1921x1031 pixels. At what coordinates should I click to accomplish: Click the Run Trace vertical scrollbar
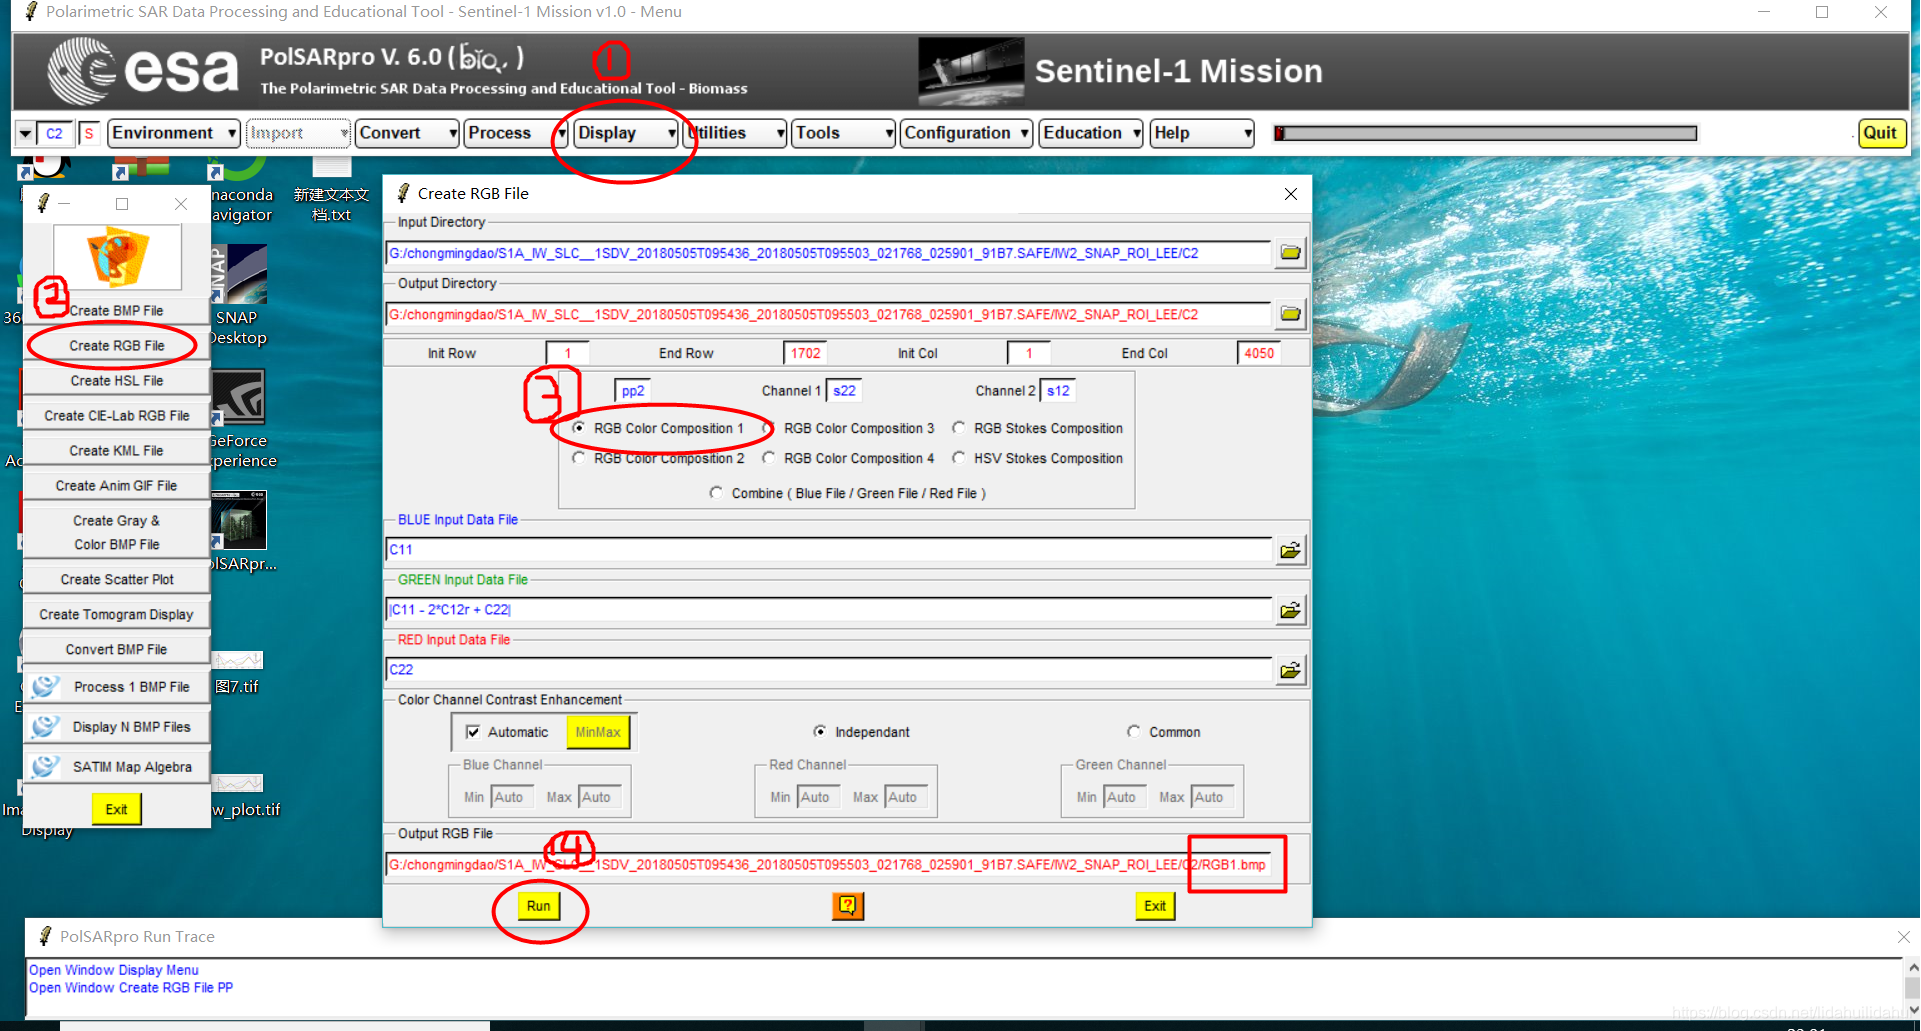pos(1912,989)
